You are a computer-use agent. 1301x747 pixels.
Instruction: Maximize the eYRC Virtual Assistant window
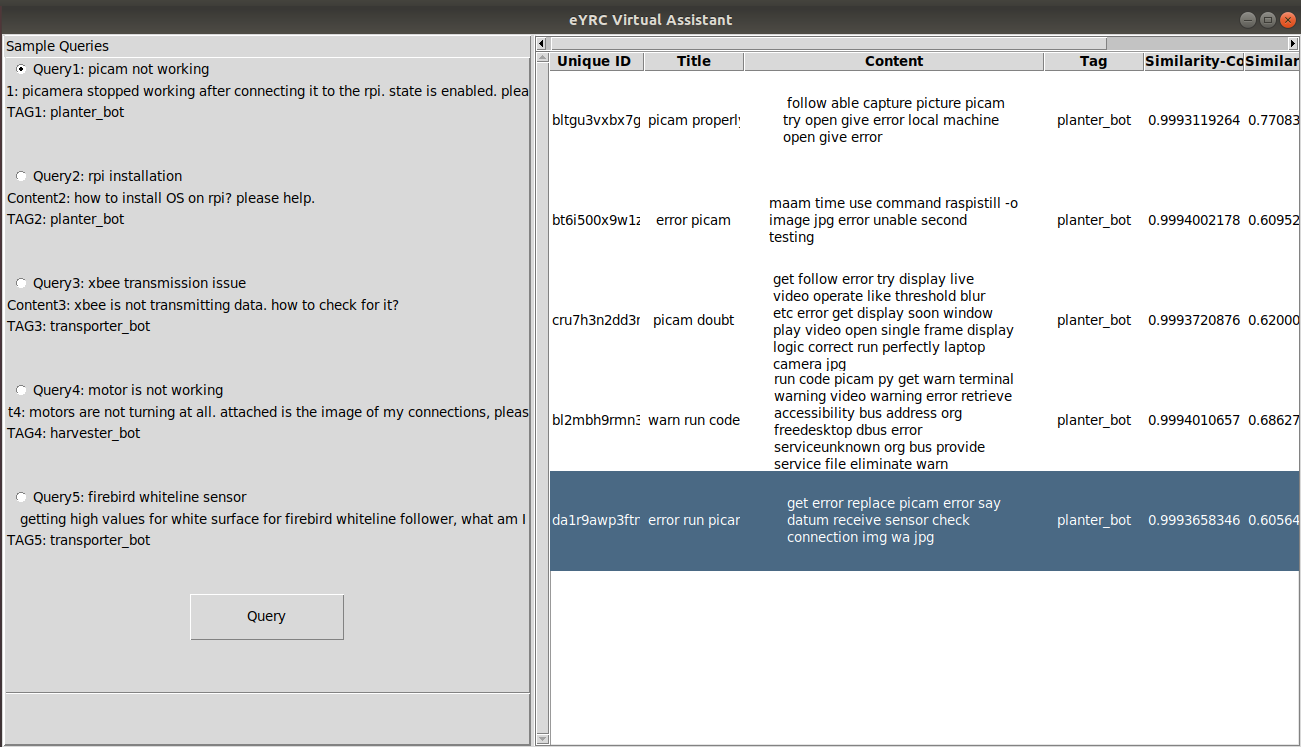coord(1267,19)
